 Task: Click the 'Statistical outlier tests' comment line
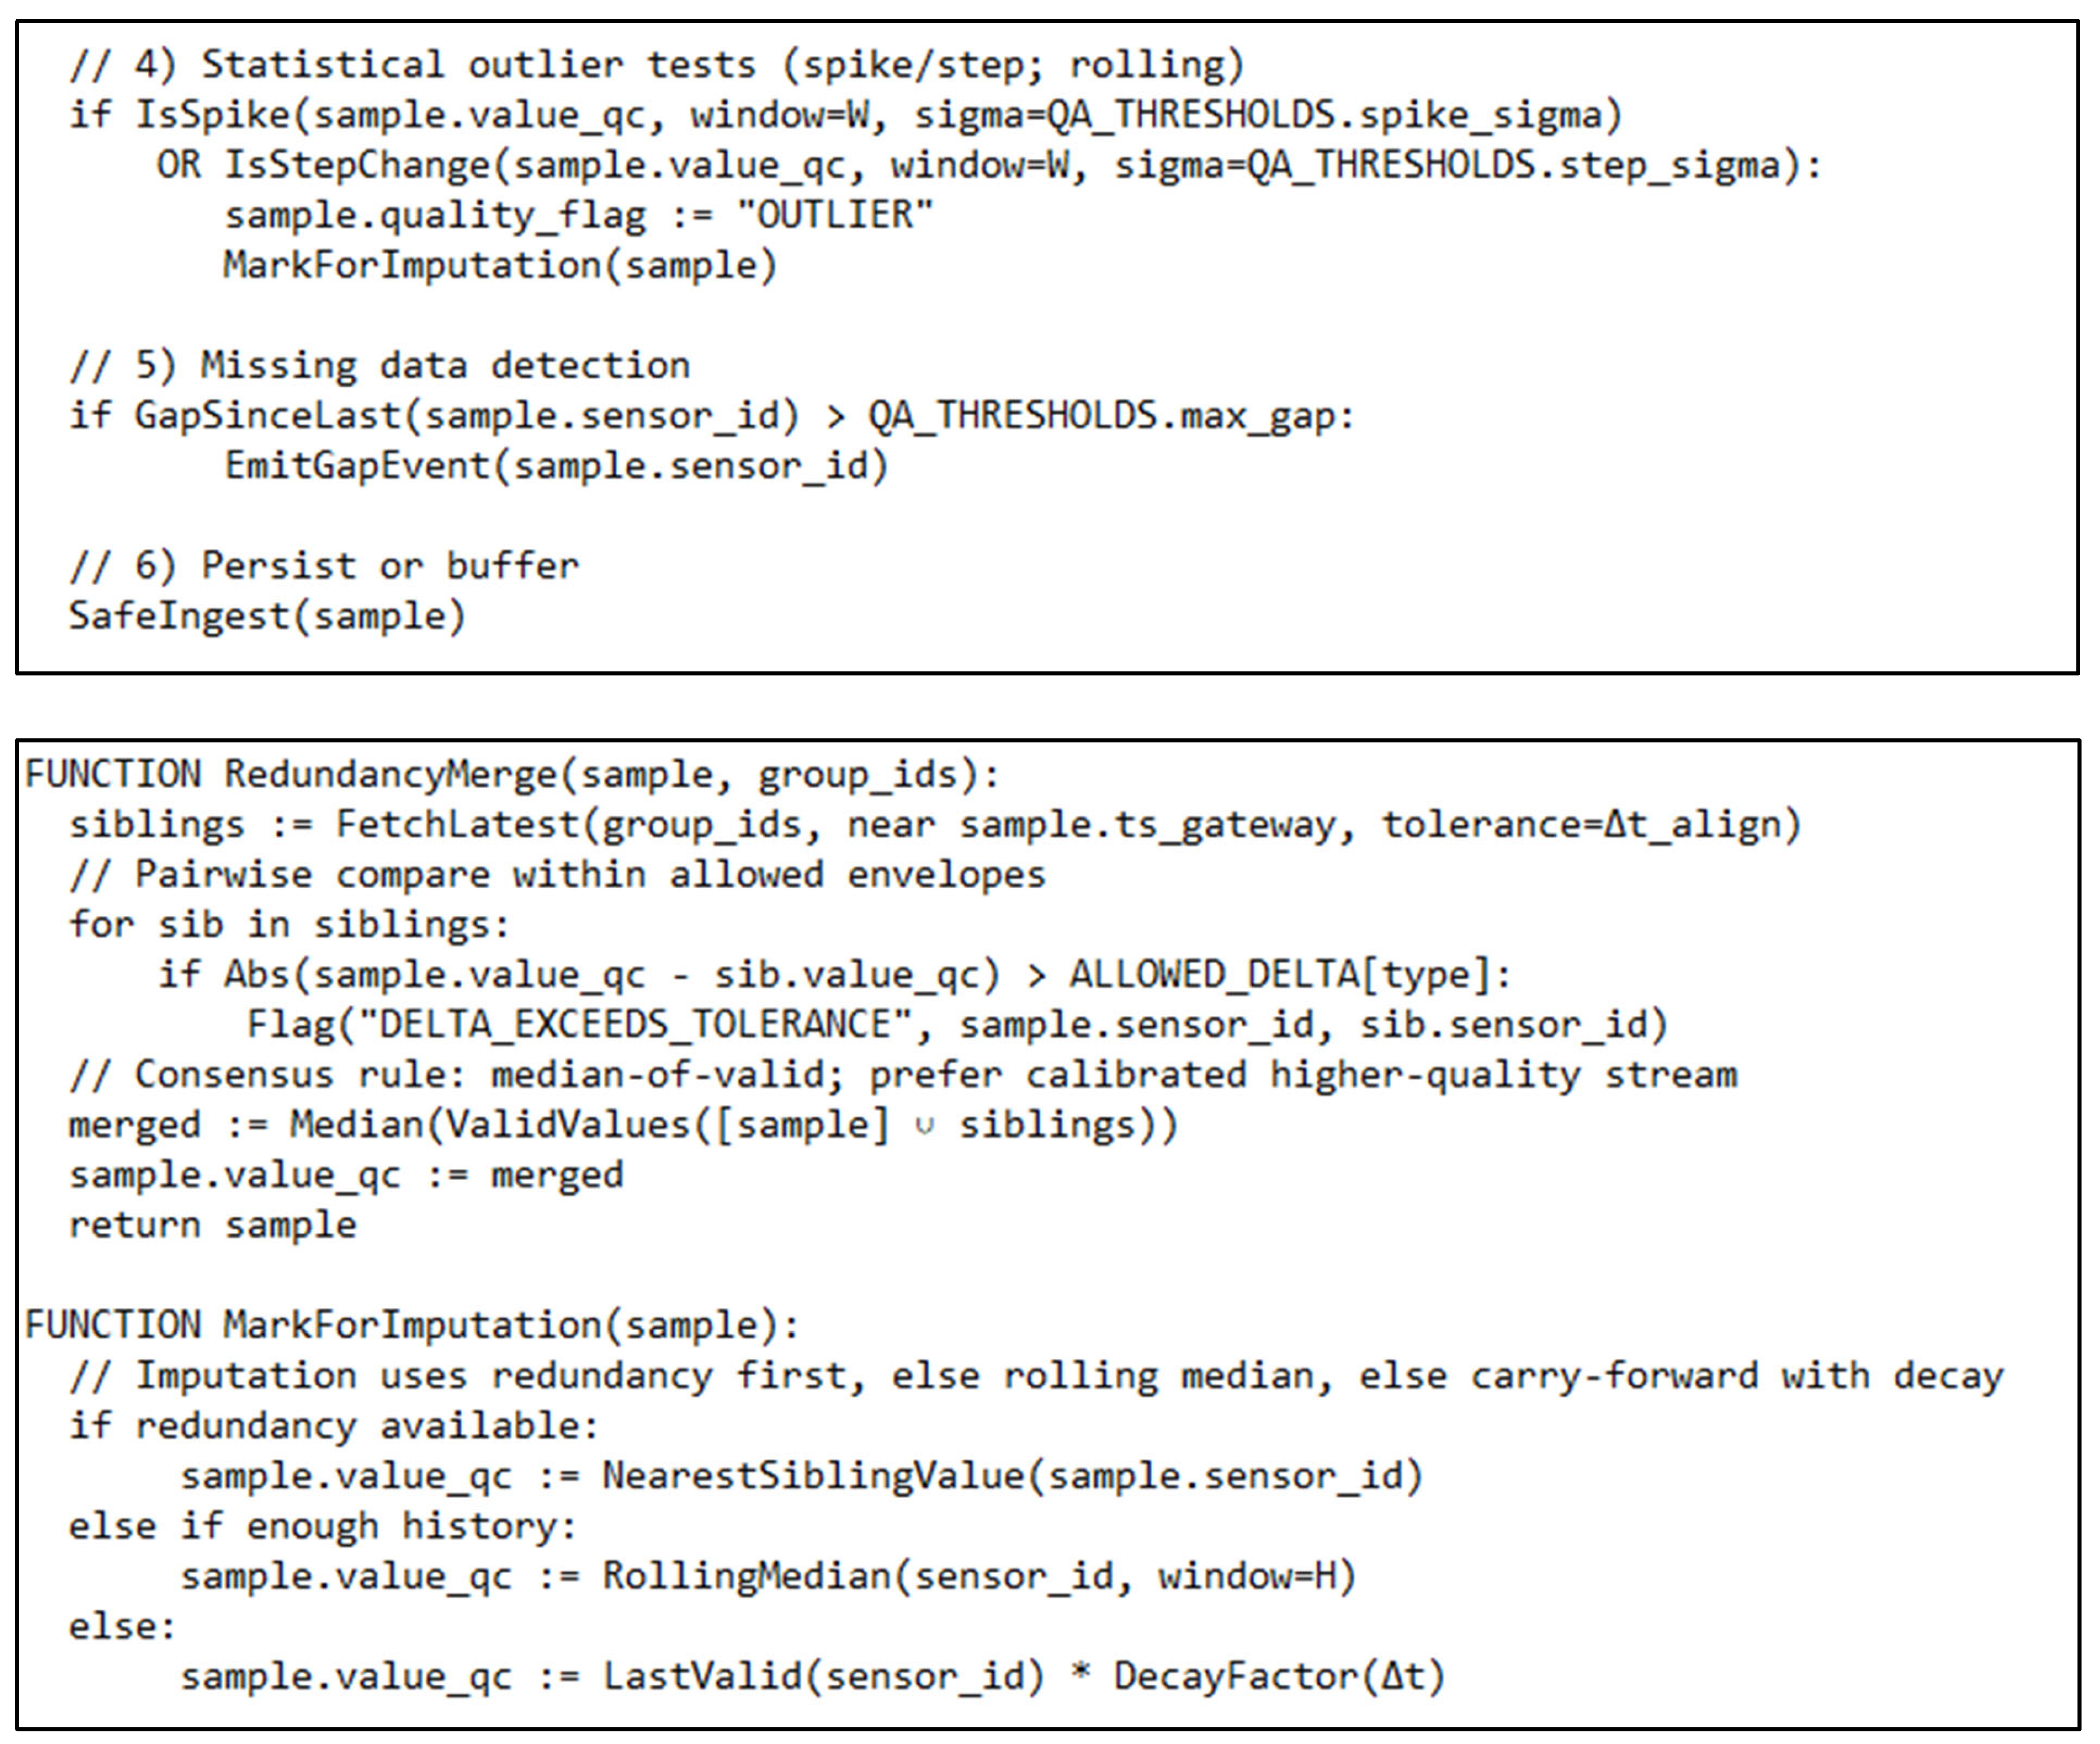(x=656, y=65)
